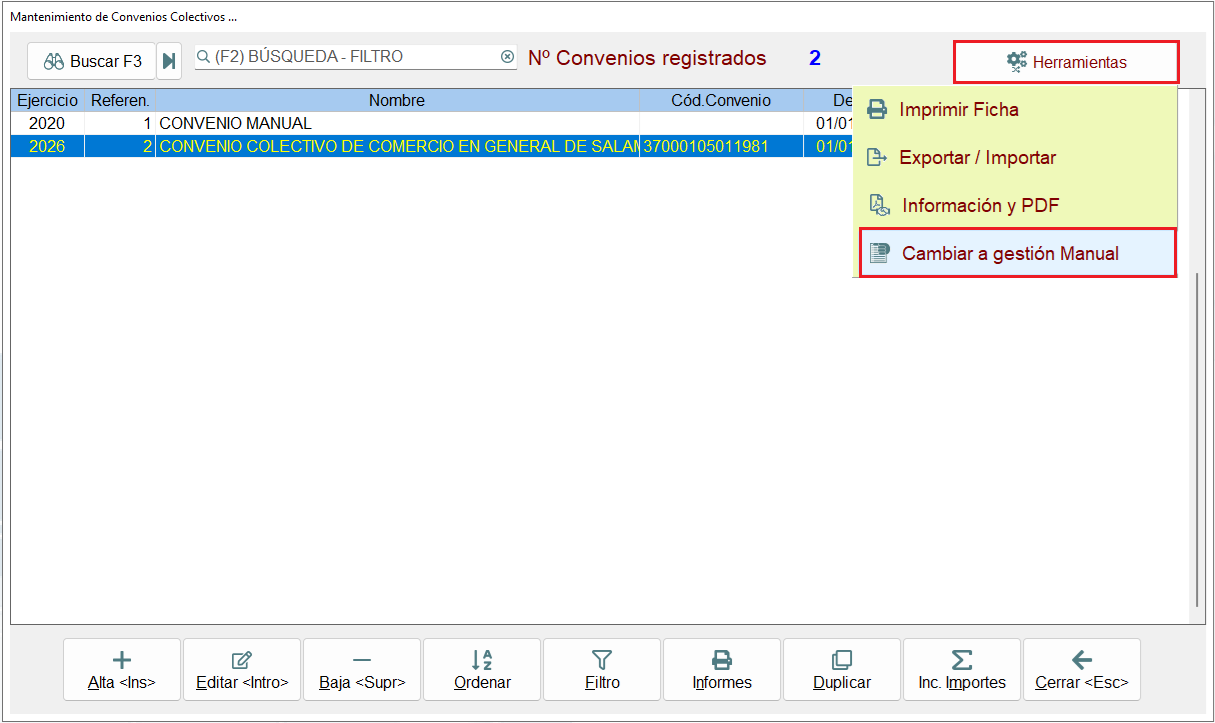Click the Editar pencil button

(x=242, y=670)
